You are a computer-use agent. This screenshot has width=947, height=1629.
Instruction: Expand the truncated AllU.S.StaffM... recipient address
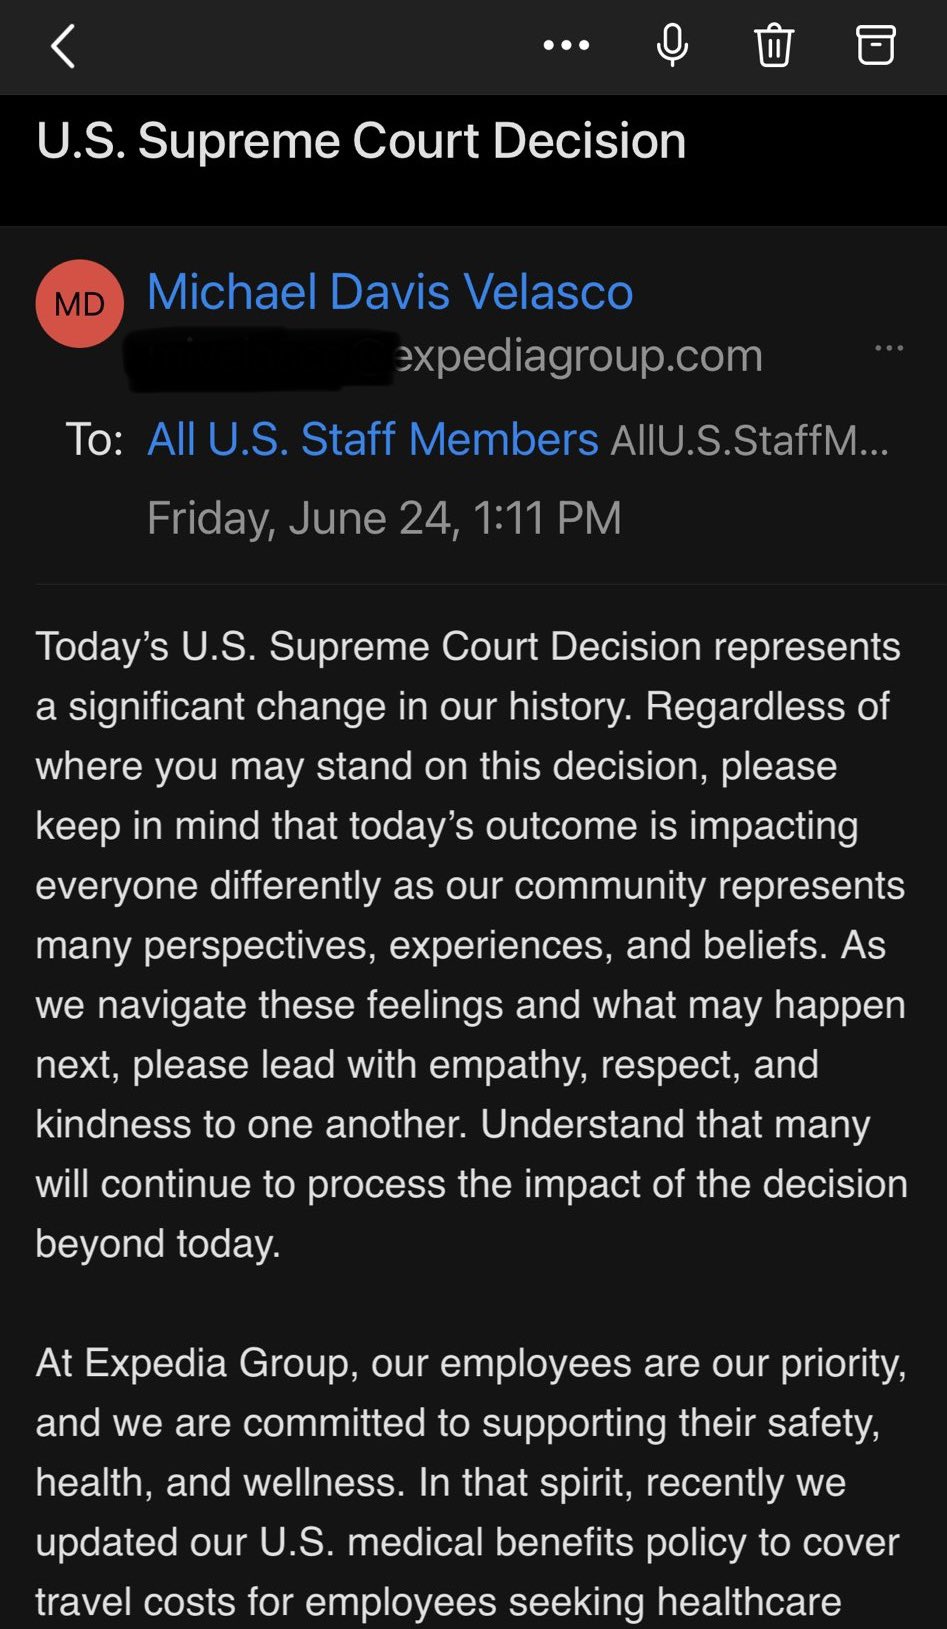click(x=749, y=440)
